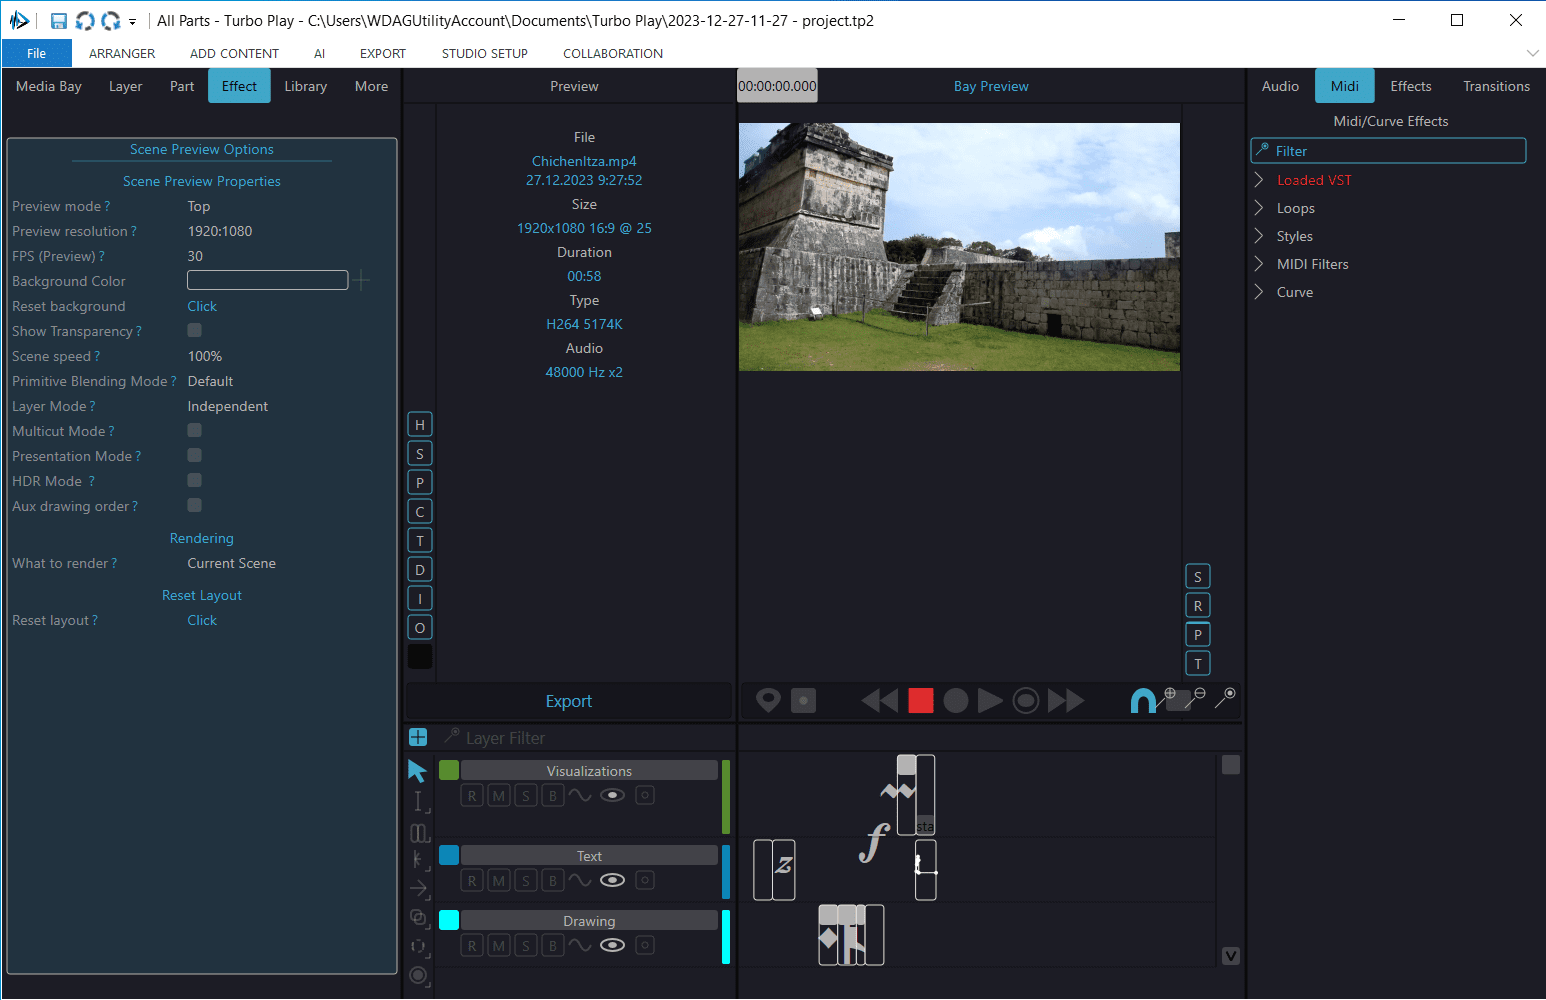Viewport: 1546px width, 1000px height.
Task: Select the arrow pointer tool
Action: tap(418, 770)
